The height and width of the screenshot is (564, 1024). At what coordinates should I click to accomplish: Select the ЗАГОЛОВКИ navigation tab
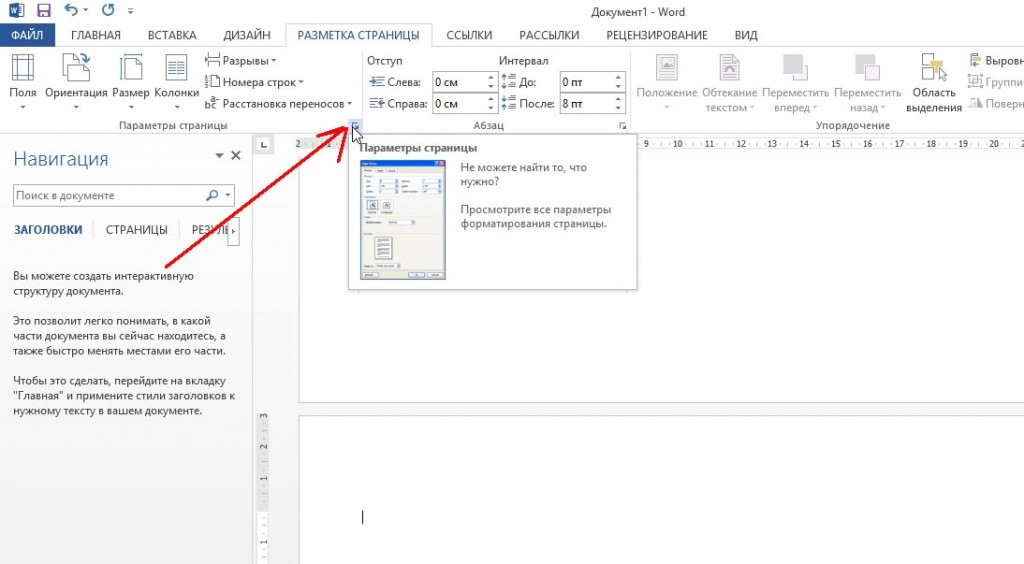coord(48,230)
